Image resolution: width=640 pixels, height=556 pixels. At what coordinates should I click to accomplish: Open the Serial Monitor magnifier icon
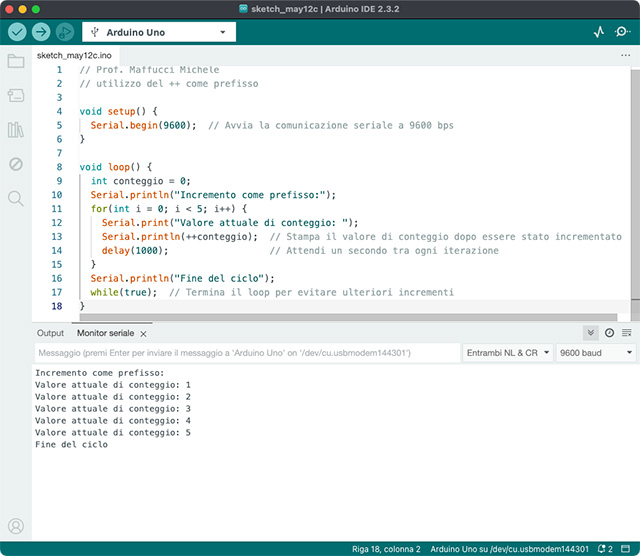point(622,32)
